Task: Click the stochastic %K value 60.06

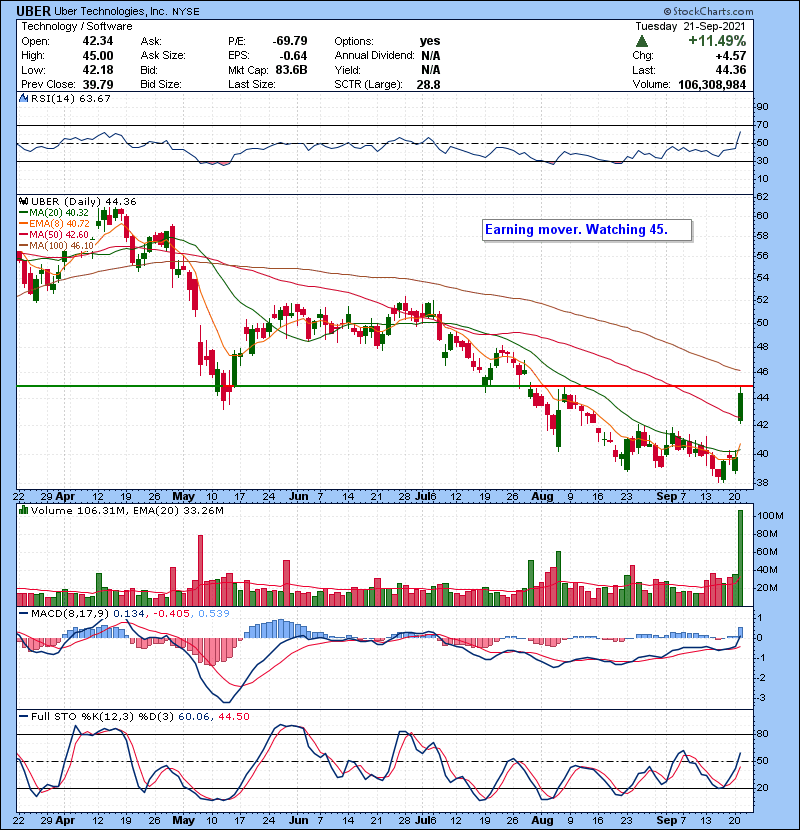Action: pyautogui.click(x=194, y=717)
